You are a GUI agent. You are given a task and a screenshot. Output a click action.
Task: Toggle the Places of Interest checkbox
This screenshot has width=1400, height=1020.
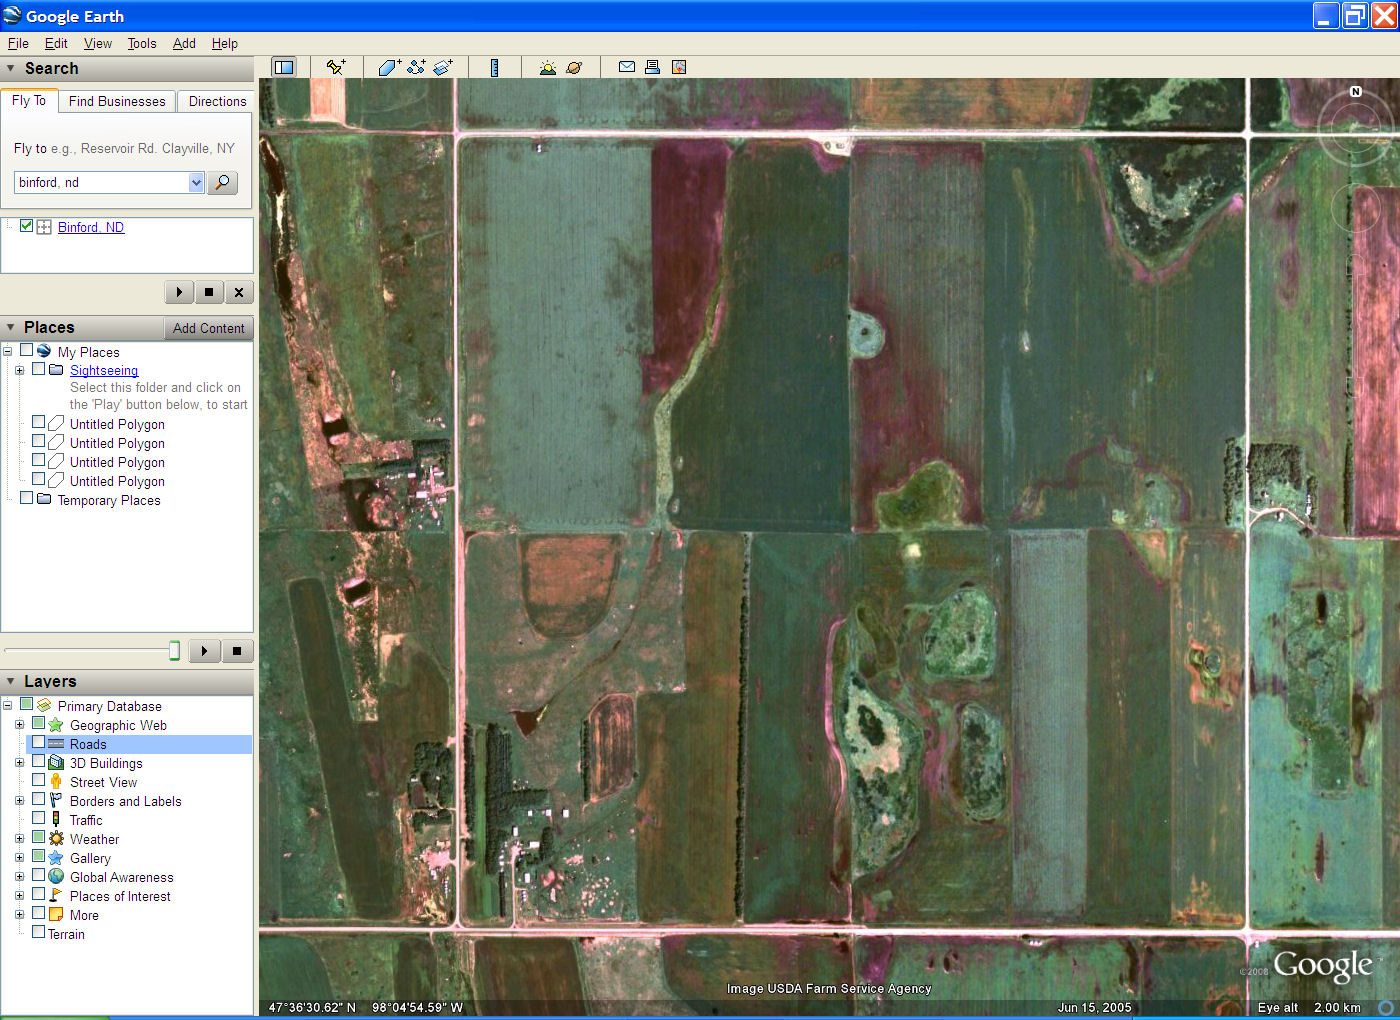click(38, 895)
